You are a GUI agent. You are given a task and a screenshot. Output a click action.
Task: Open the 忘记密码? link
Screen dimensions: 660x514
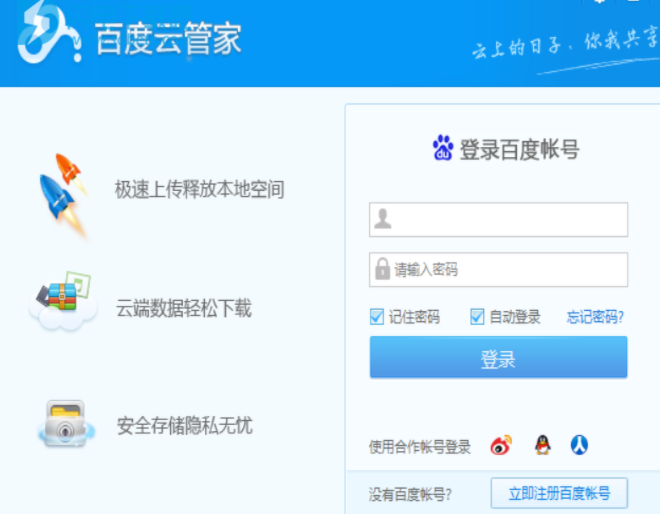[x=595, y=317]
